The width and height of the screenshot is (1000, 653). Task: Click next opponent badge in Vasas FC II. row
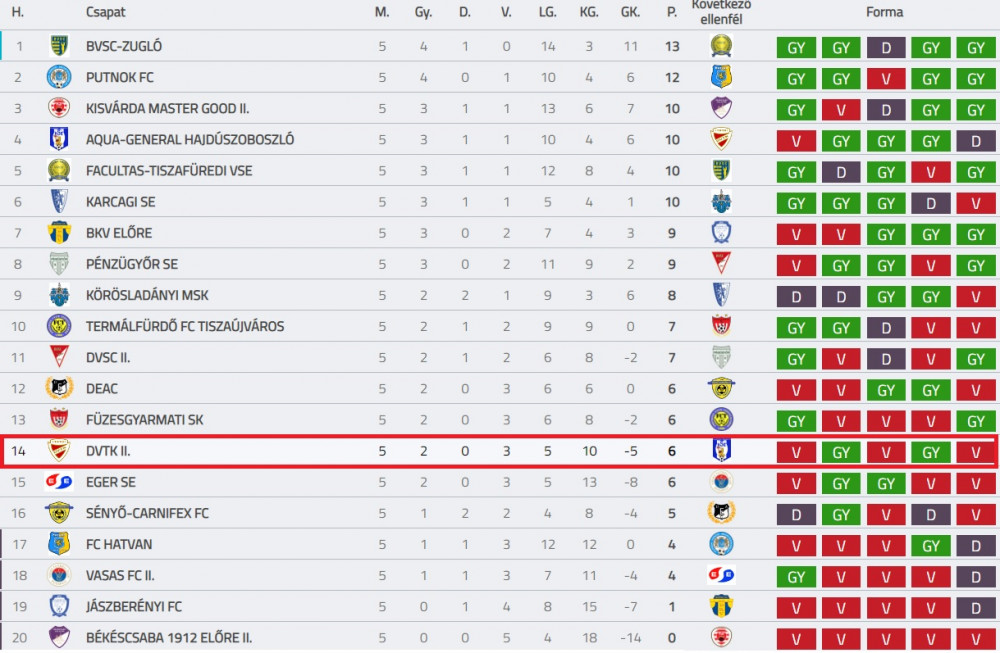[721, 575]
